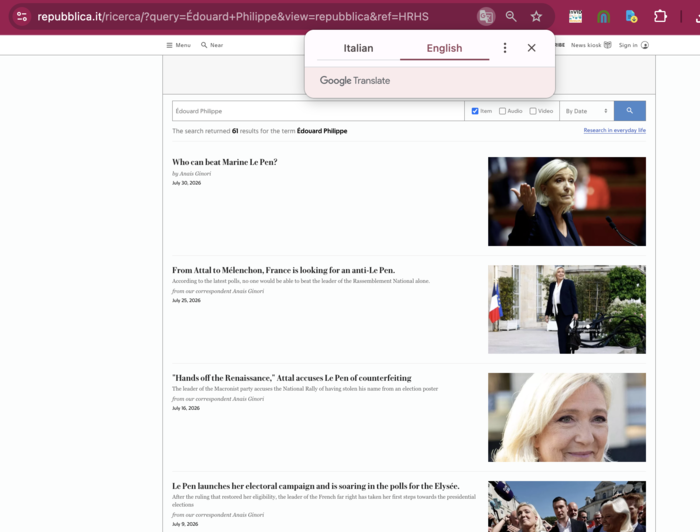Open the News kiosk link

click(x=591, y=45)
